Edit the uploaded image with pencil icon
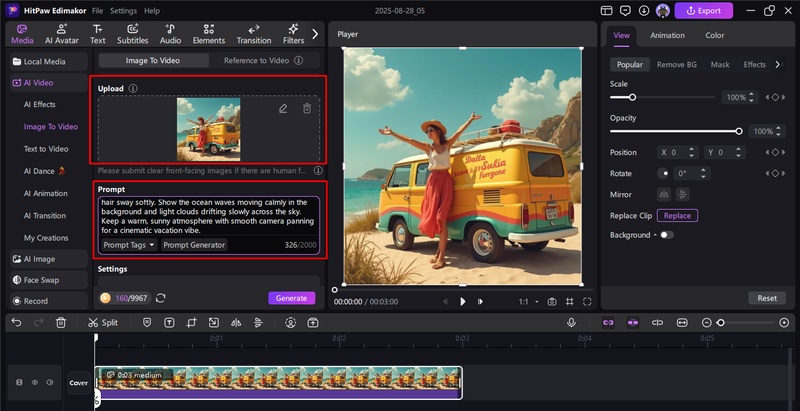Screen dimensions: 800x411 (x=283, y=109)
